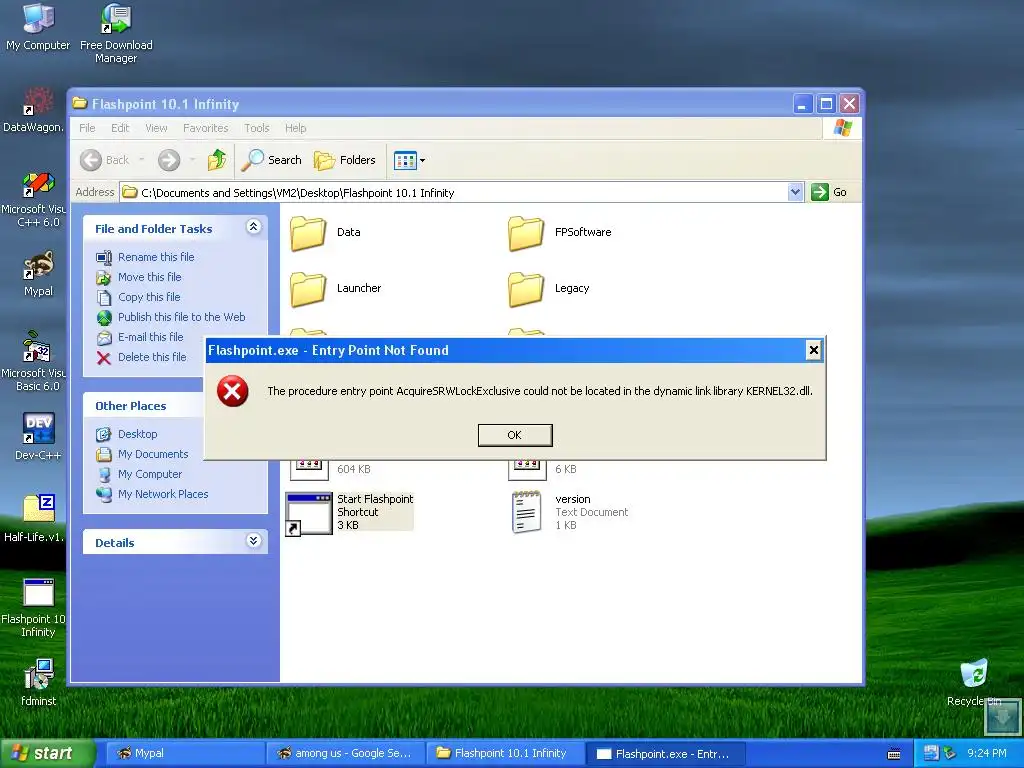This screenshot has width=1024, height=768.
Task: Open the File menu in Explorer
Action: click(x=87, y=128)
